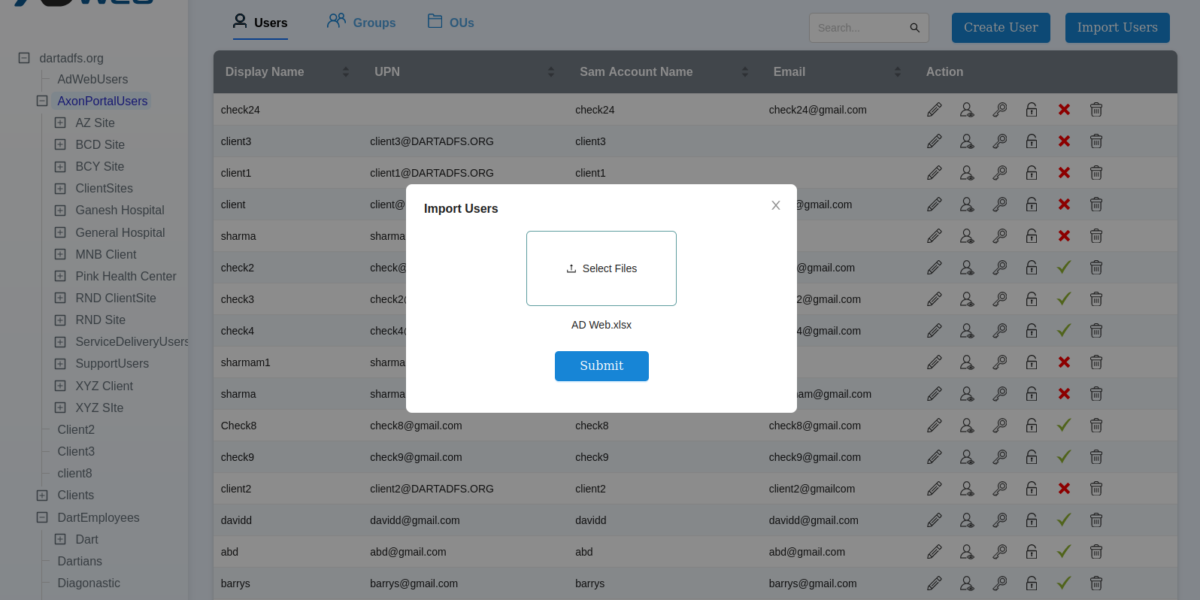Click the Create User button

(x=1000, y=28)
